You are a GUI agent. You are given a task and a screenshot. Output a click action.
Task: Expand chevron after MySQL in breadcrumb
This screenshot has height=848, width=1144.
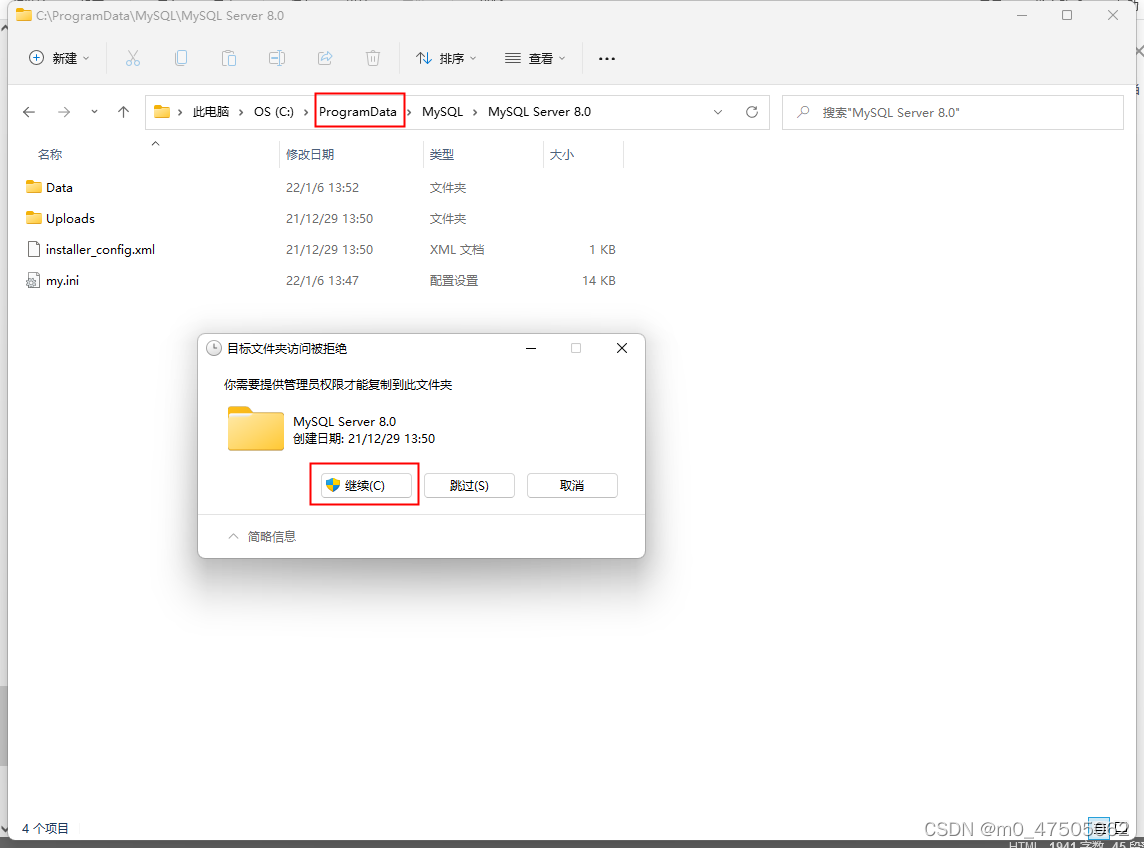click(x=475, y=112)
